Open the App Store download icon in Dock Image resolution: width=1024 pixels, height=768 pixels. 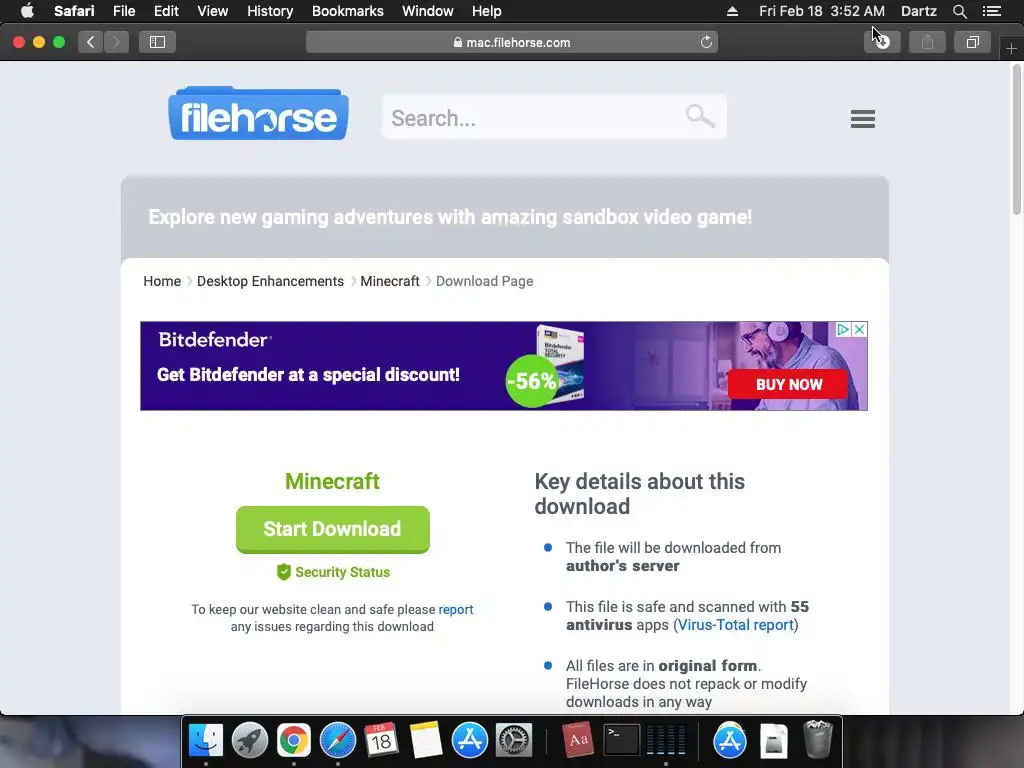point(729,741)
